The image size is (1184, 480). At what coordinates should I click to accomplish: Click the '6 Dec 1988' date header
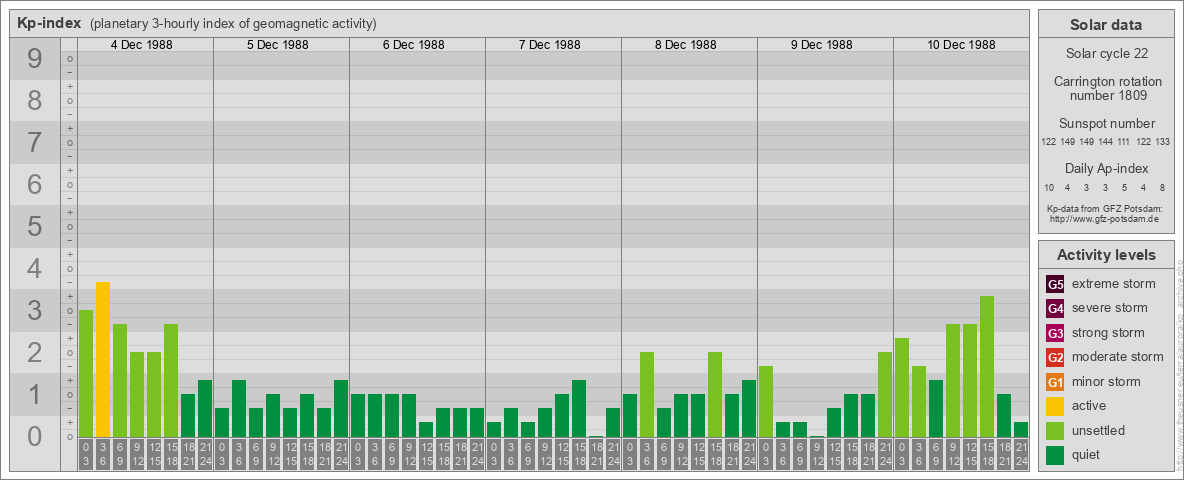[x=414, y=45]
